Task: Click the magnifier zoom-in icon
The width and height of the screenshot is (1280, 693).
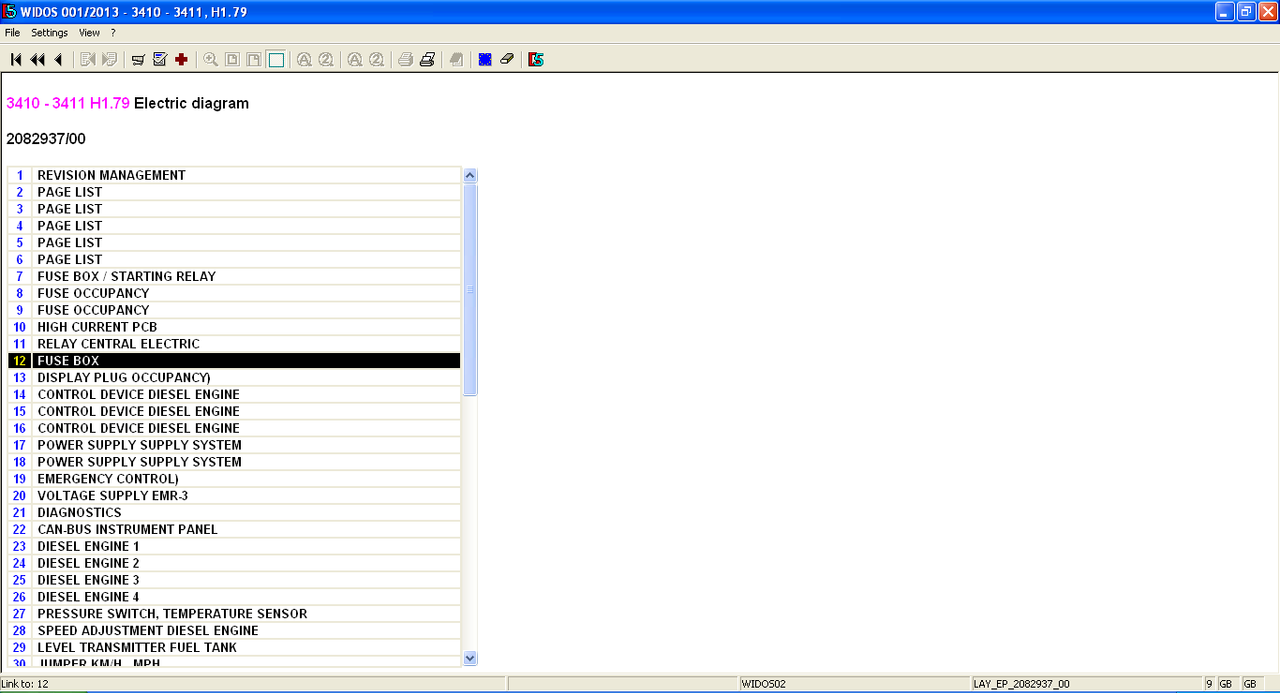Action: [210, 60]
